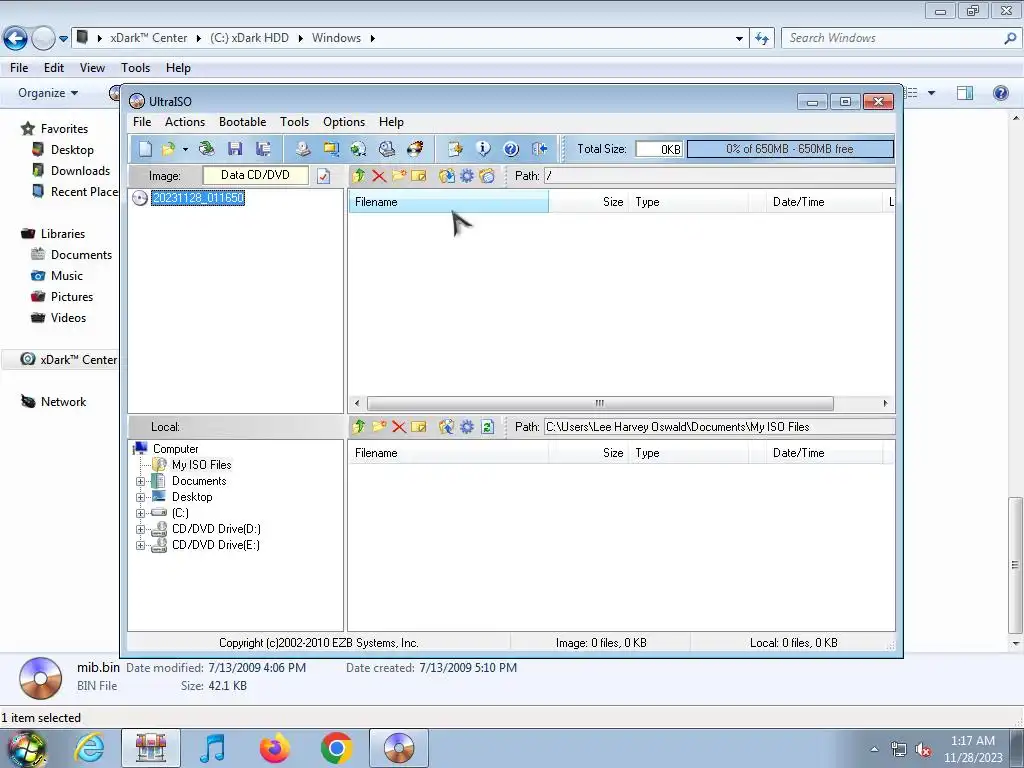Screen dimensions: 1024x768
Task: Click the horizontal scrollbar thumb in image file list
Action: (600, 403)
